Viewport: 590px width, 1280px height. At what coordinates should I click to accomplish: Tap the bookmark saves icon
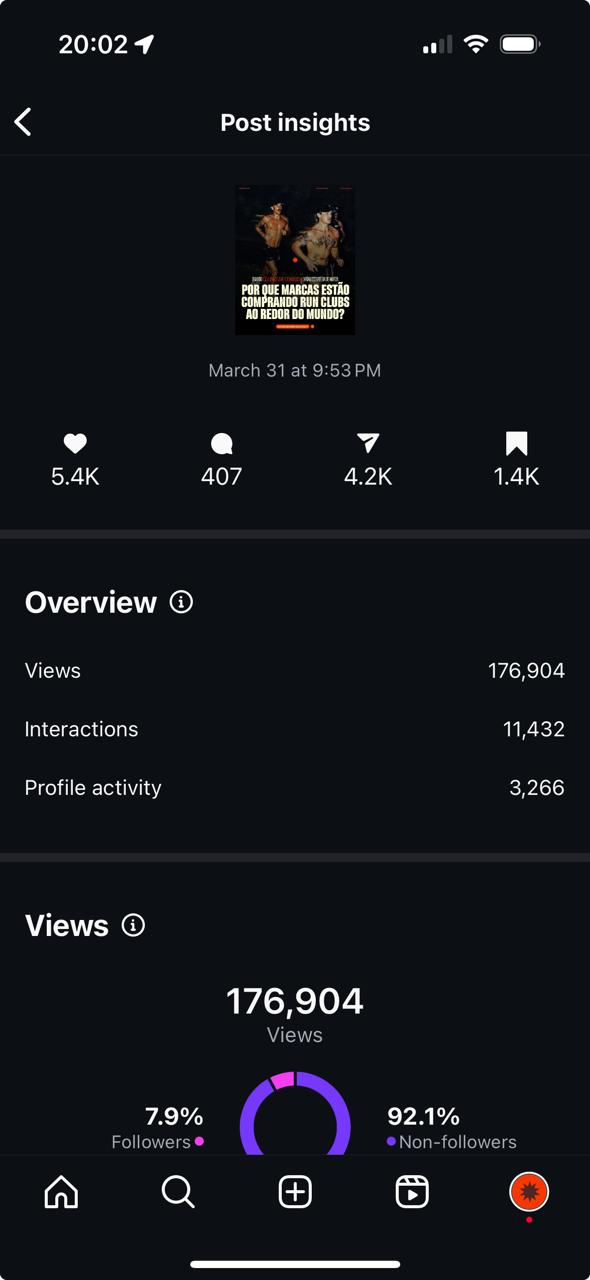516,444
